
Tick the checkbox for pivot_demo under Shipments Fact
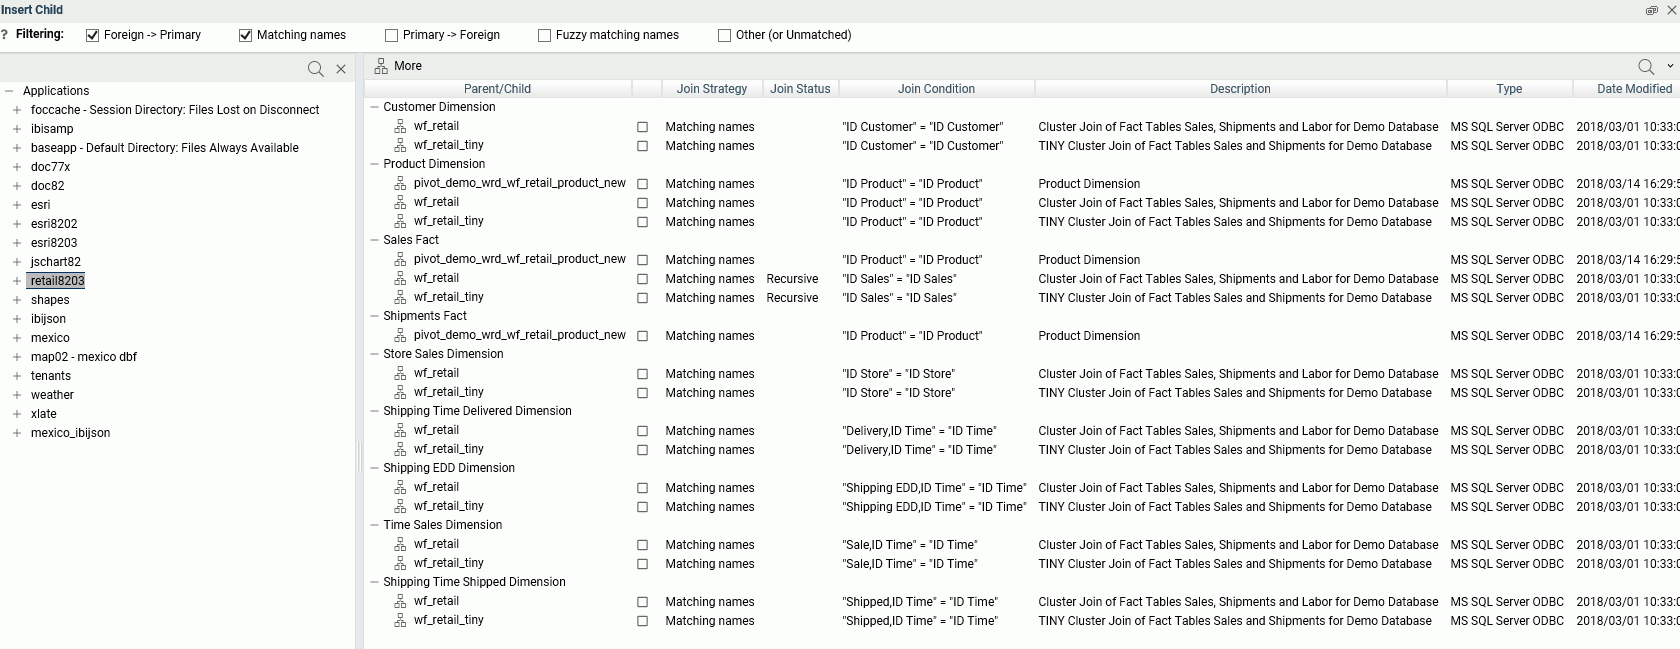[x=642, y=336]
